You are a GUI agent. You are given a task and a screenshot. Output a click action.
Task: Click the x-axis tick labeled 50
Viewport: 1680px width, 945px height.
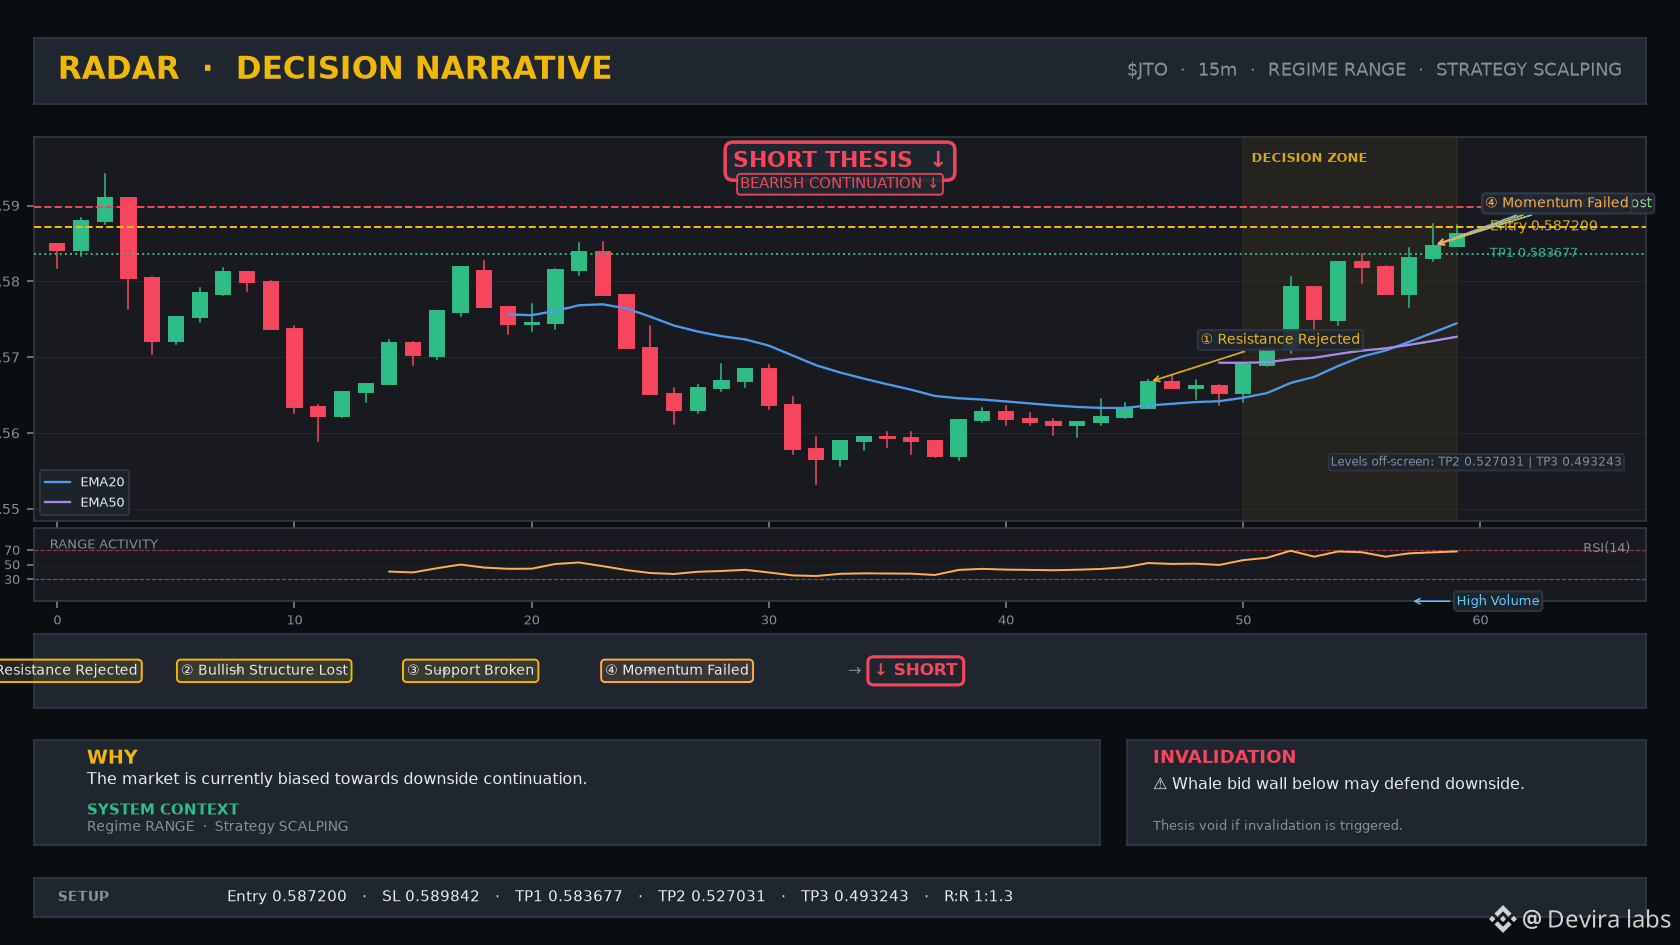[1243, 620]
